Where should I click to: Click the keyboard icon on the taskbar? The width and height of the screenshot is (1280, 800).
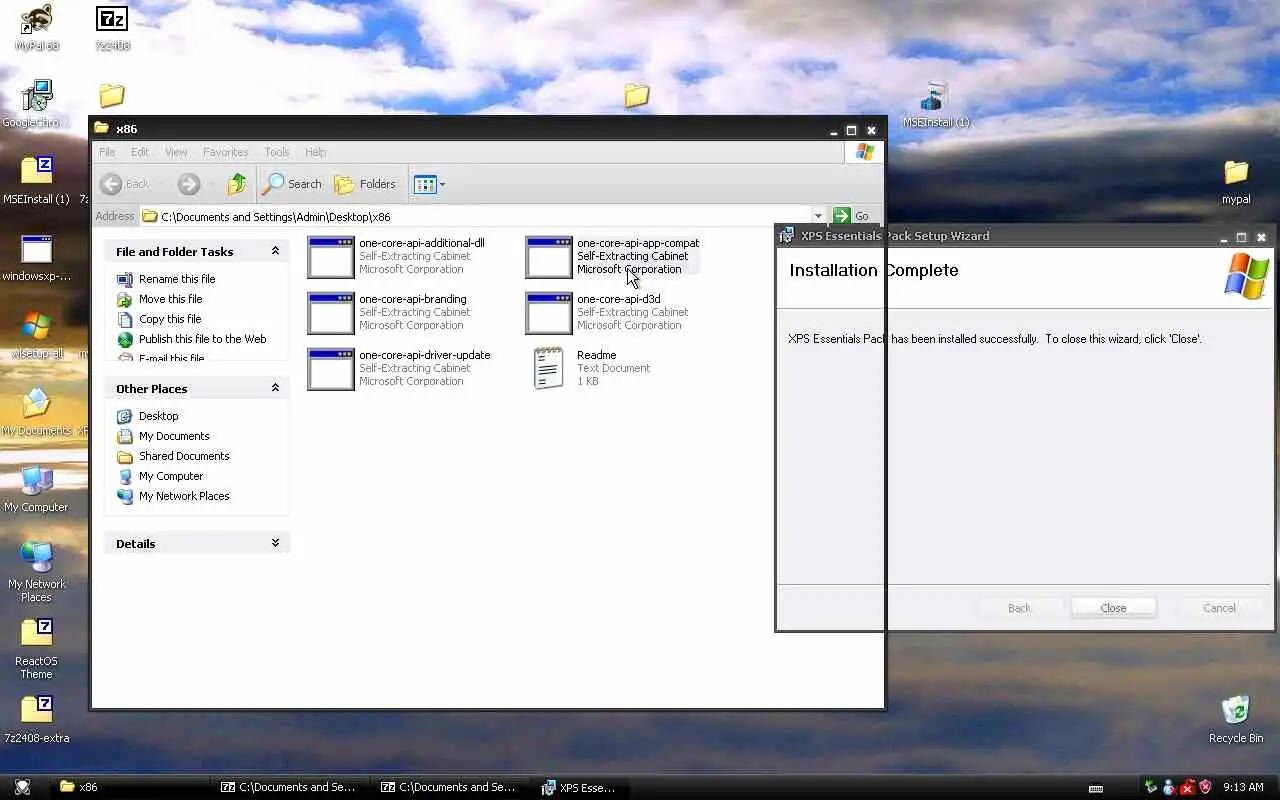[1095, 788]
